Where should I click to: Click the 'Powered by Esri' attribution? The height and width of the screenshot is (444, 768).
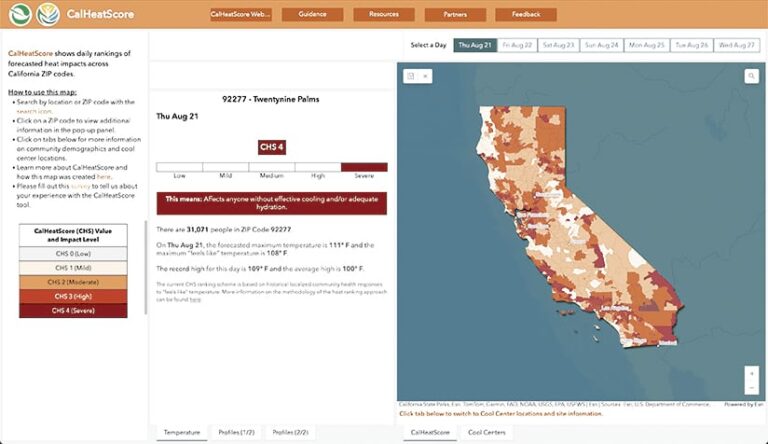pyautogui.click(x=744, y=405)
